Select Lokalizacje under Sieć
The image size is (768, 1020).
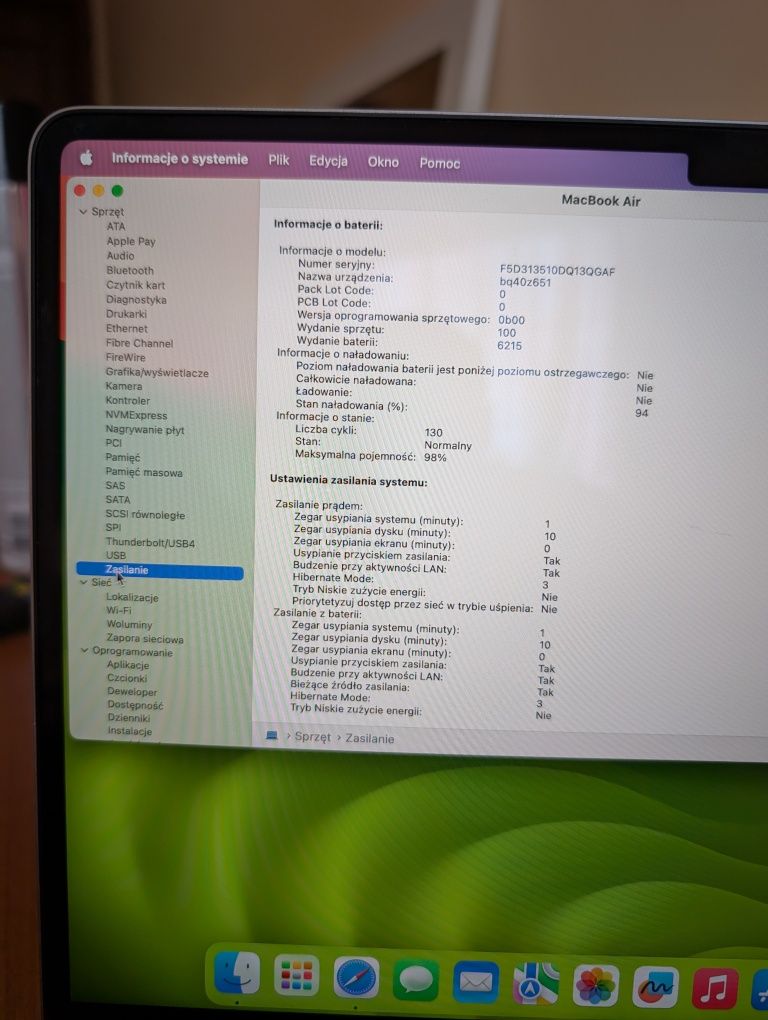(x=132, y=597)
